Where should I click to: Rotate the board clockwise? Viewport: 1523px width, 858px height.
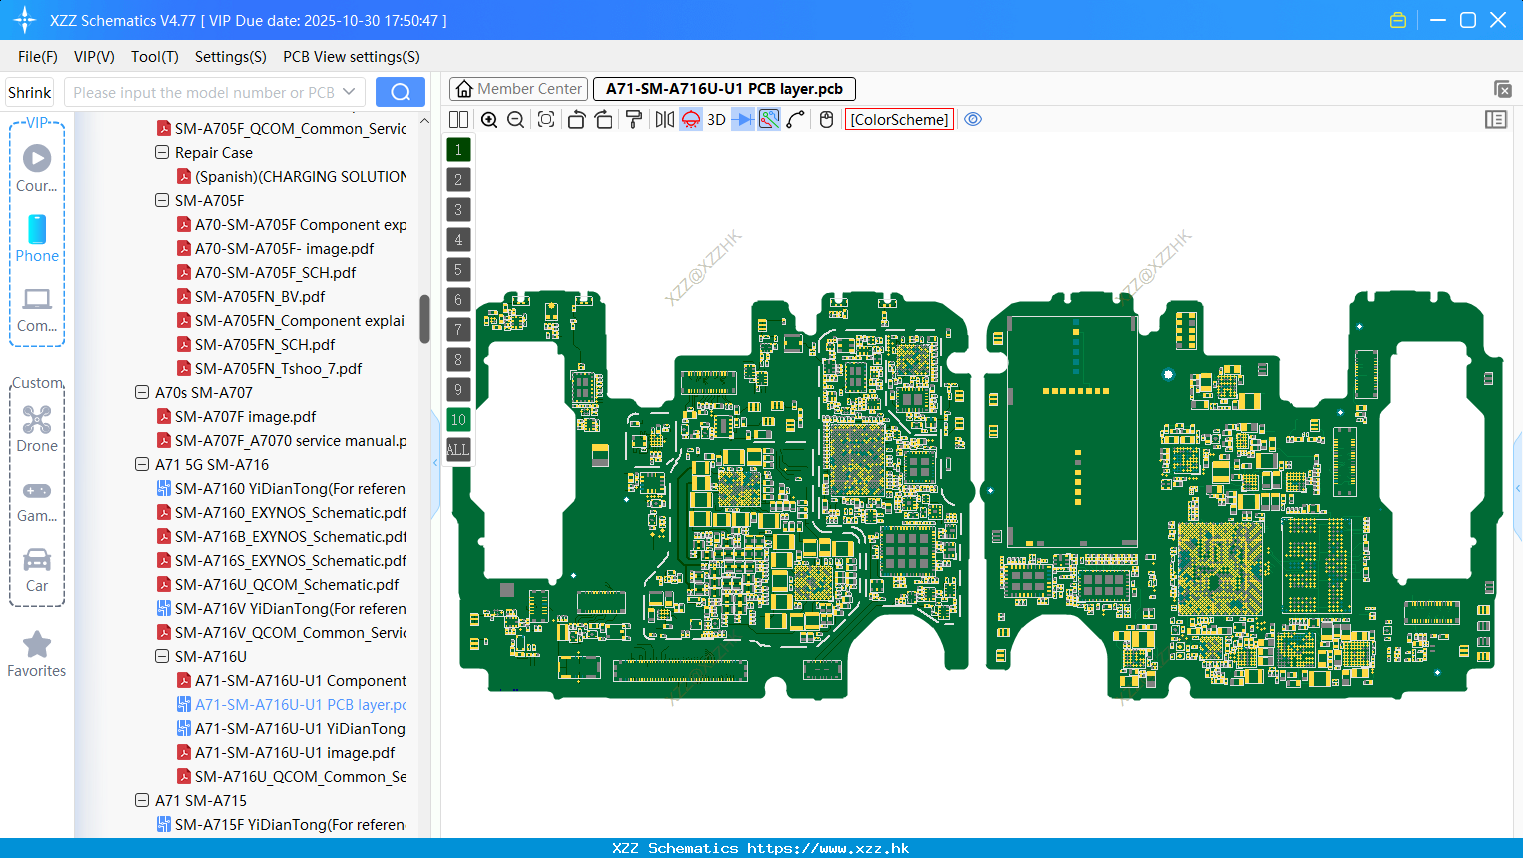pos(604,120)
